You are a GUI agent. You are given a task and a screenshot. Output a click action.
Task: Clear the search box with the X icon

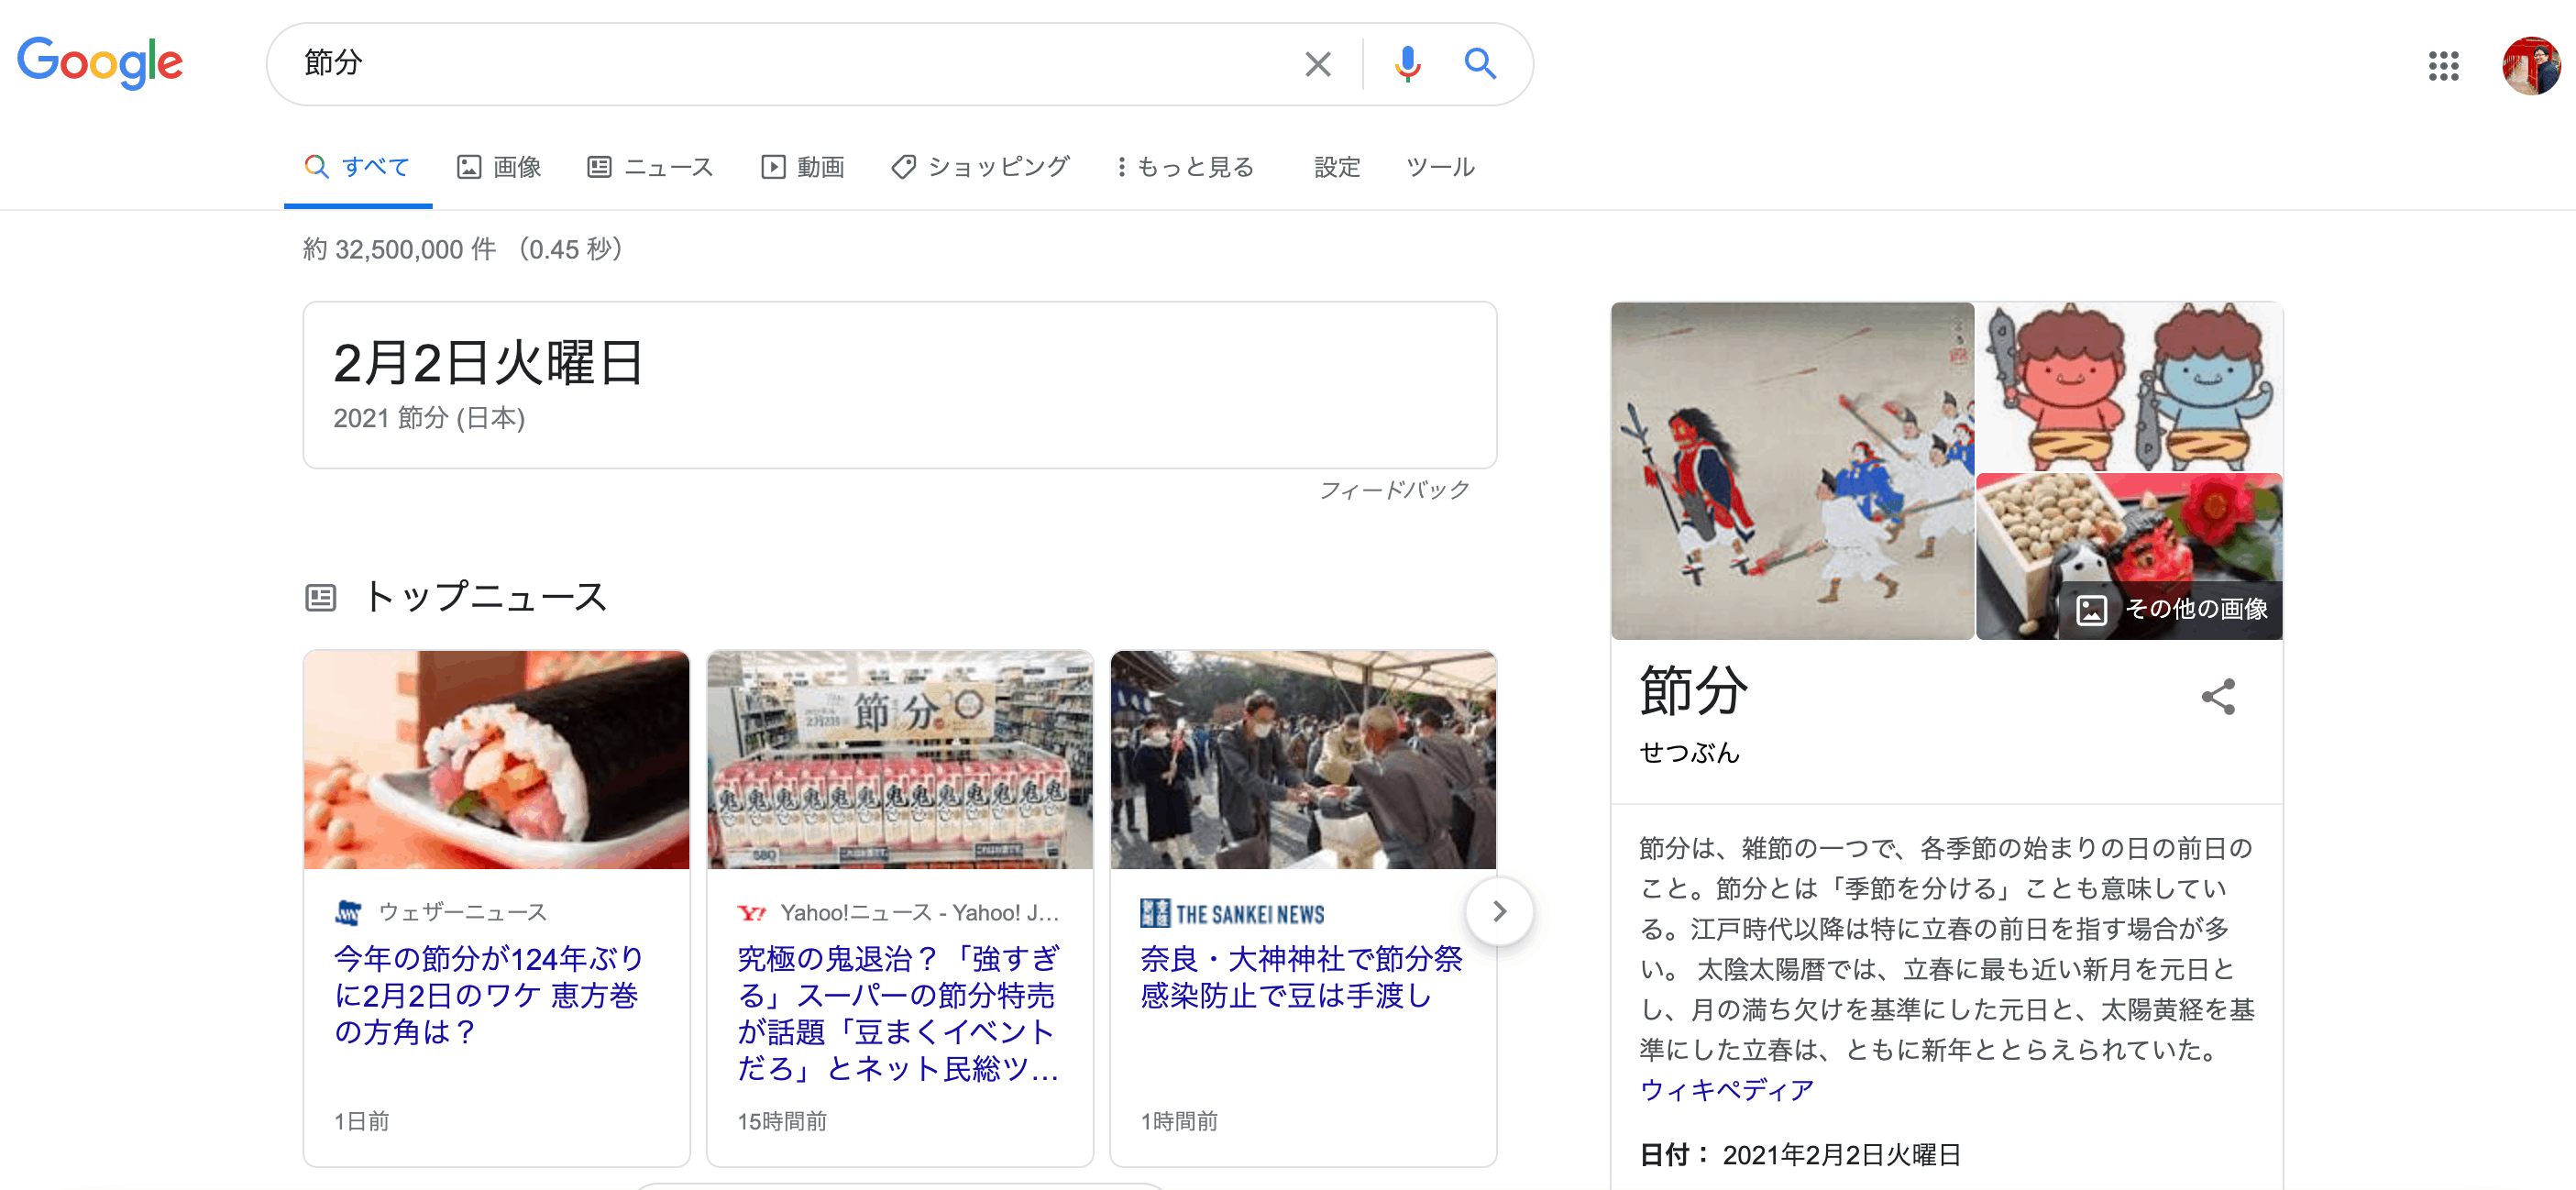click(x=1317, y=65)
